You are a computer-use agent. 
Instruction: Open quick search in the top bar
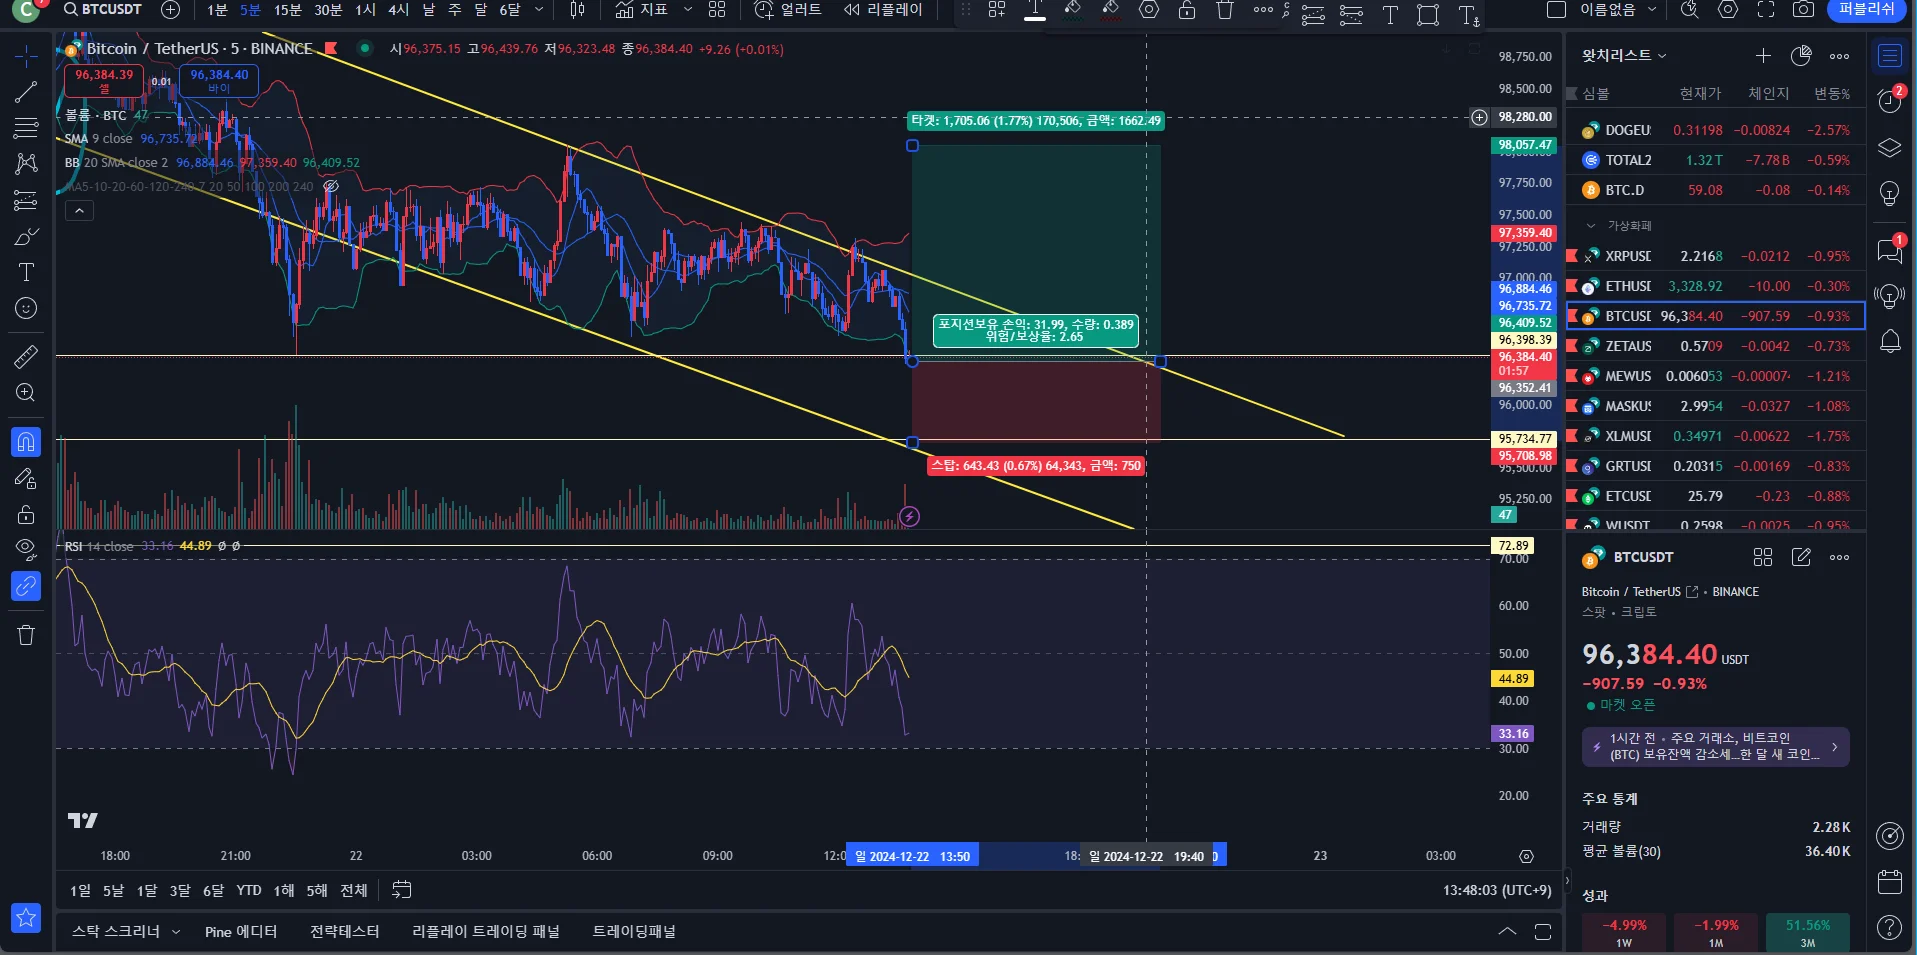[1690, 10]
